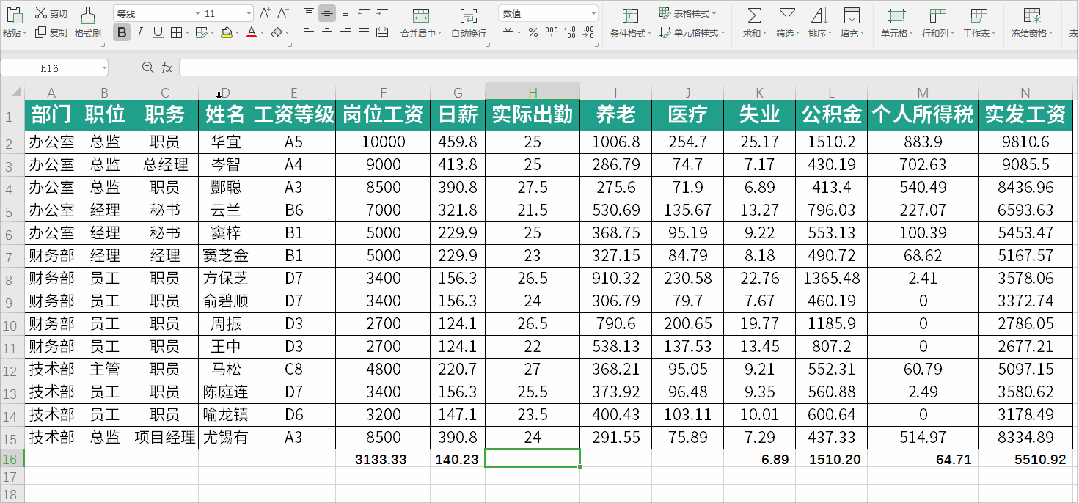
Task: Select cell containing 实发工资 header
Action: click(1025, 116)
